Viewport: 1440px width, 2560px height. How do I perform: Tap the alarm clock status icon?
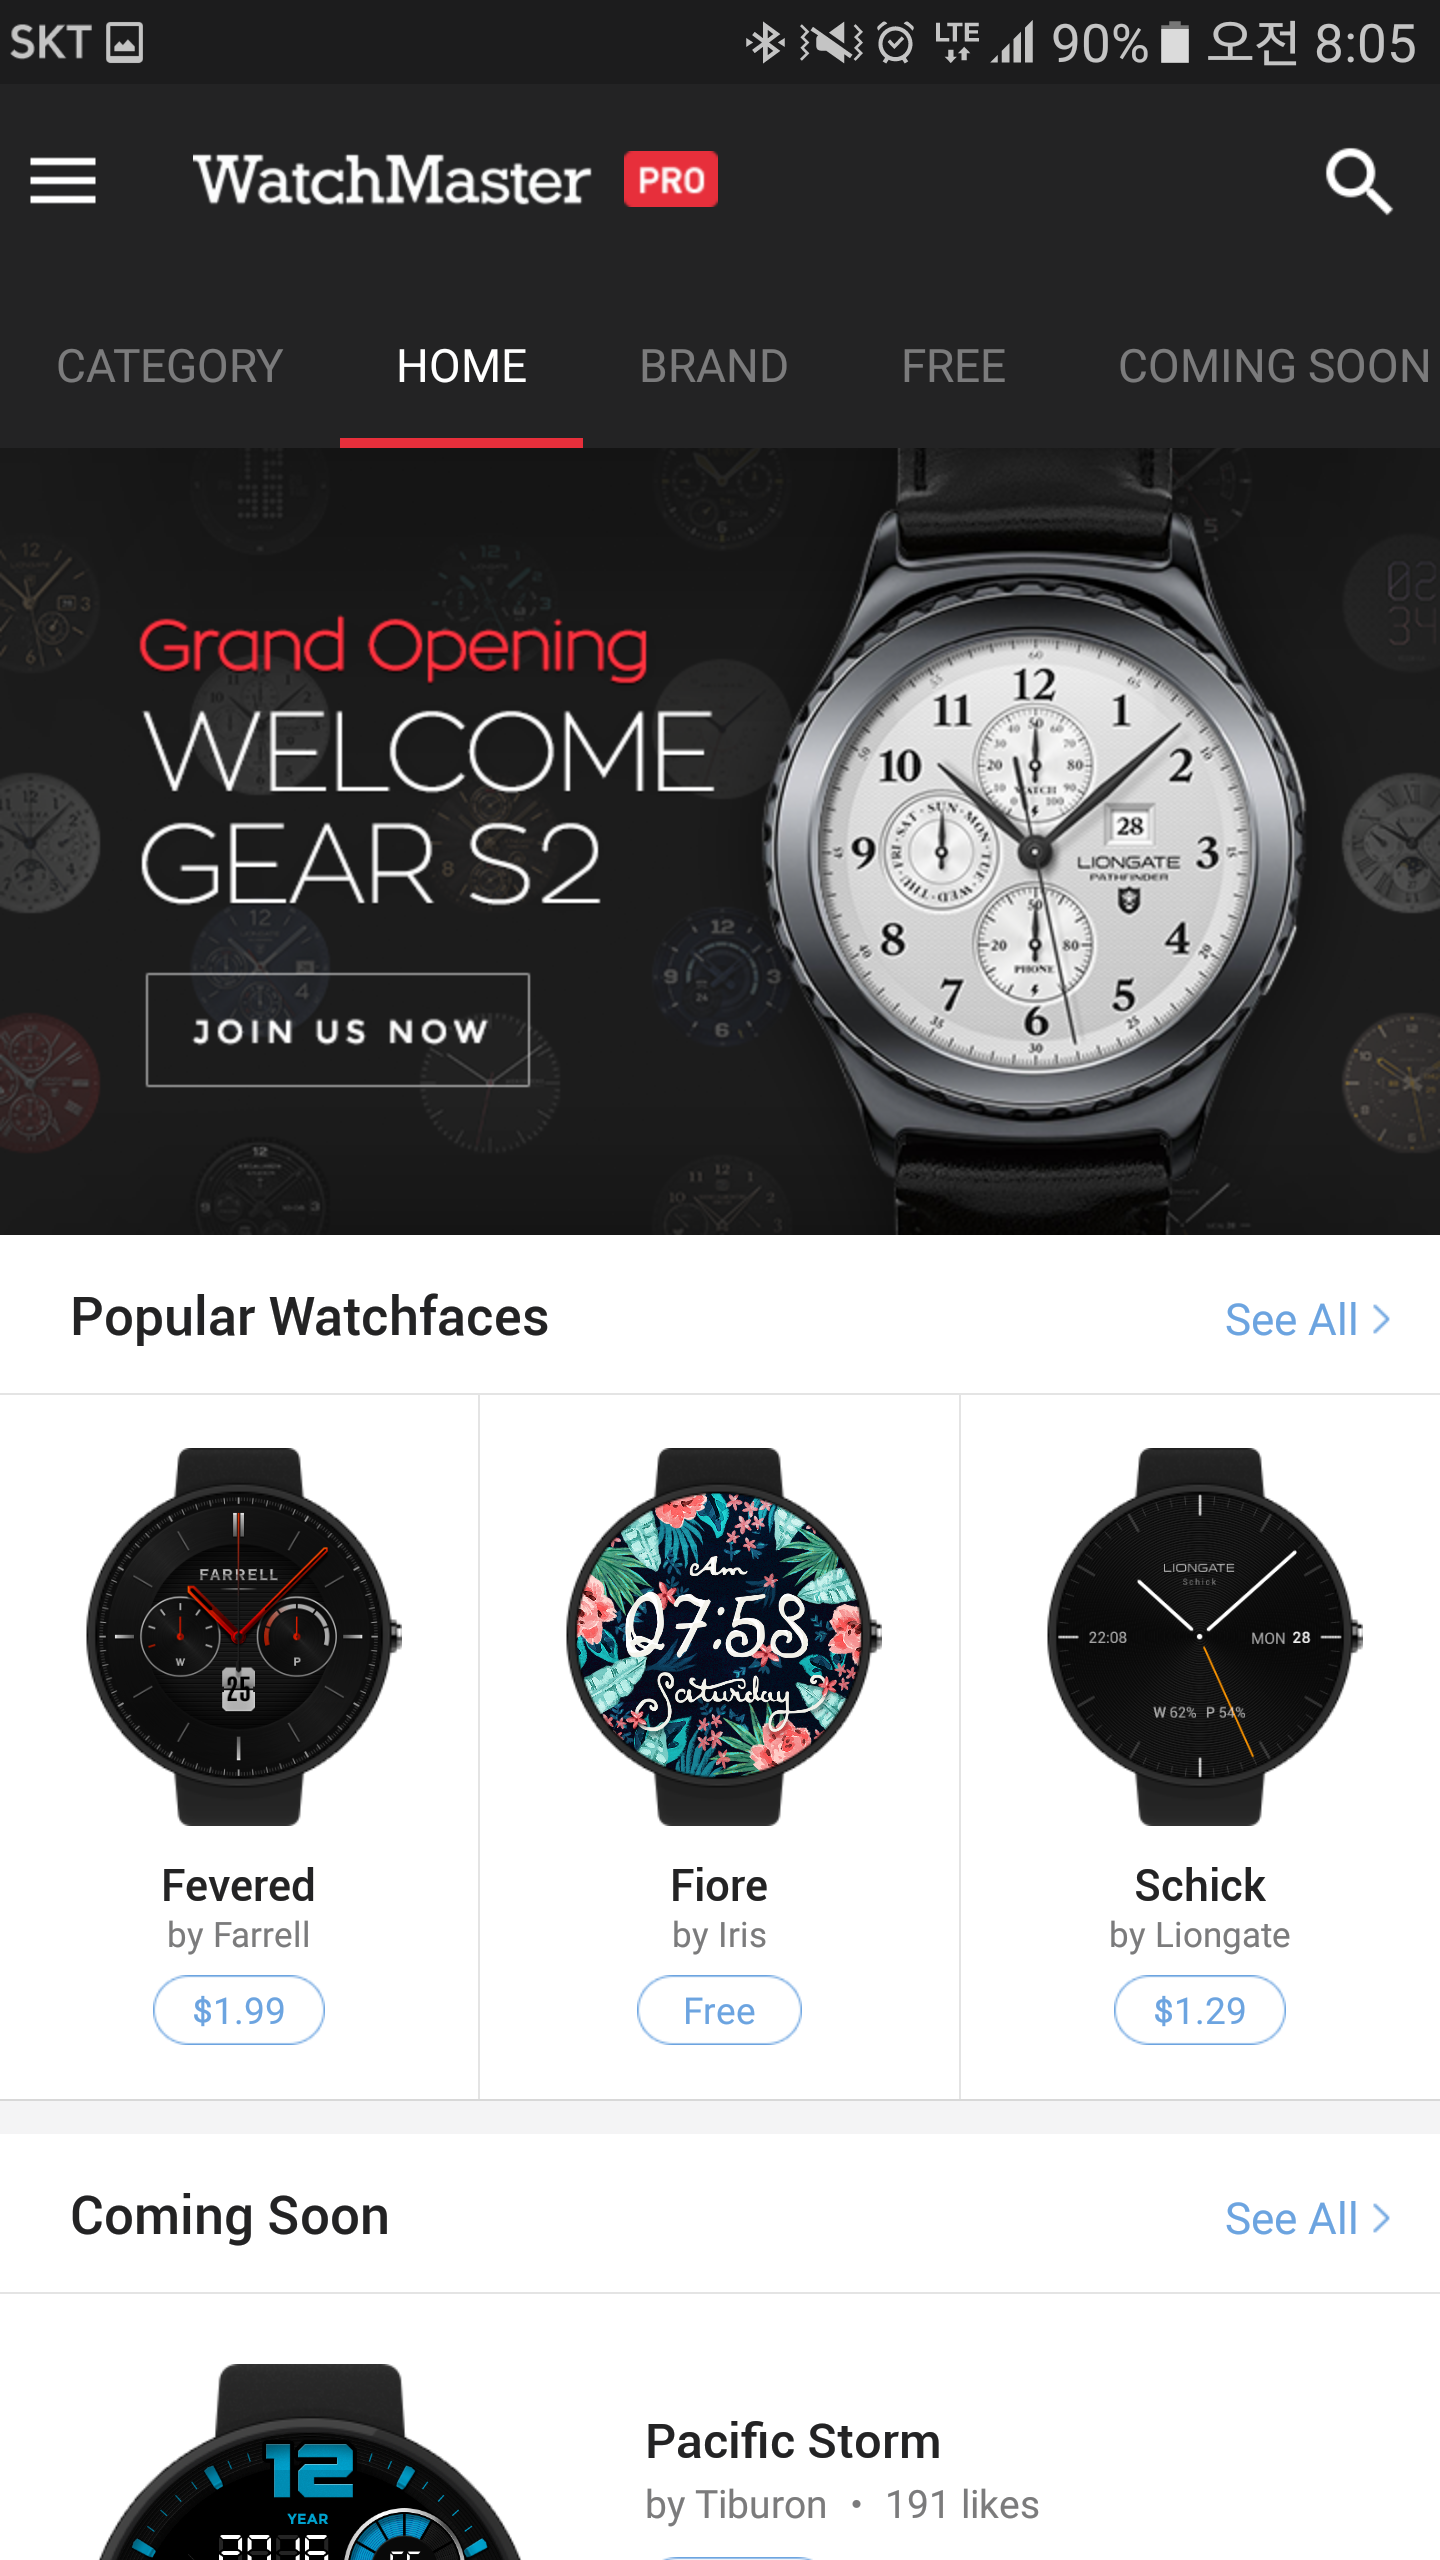pos(896,43)
